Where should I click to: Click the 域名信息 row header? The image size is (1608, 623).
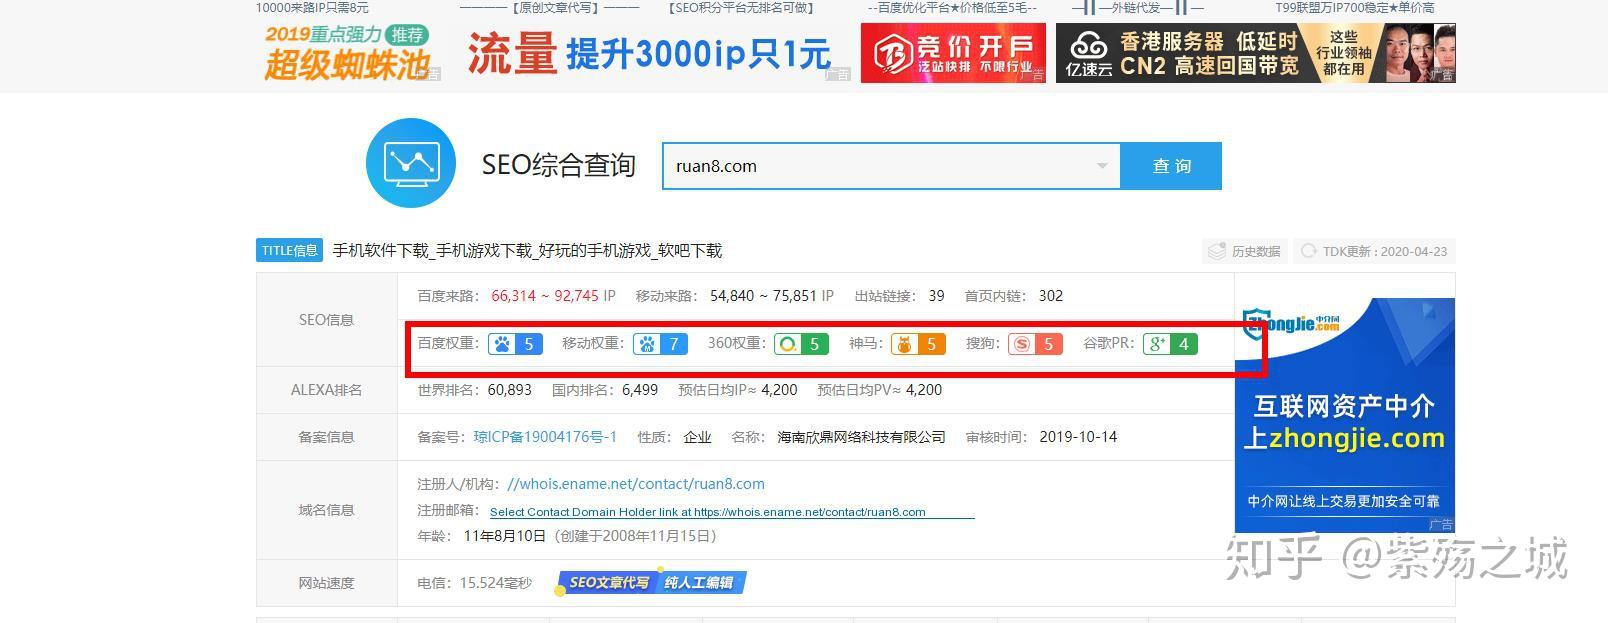click(x=327, y=510)
